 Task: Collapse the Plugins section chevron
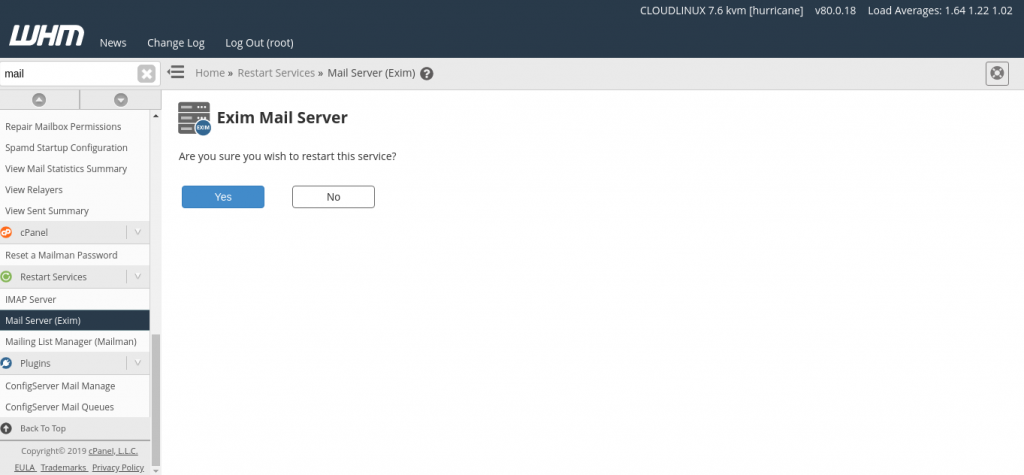pyautogui.click(x=137, y=363)
